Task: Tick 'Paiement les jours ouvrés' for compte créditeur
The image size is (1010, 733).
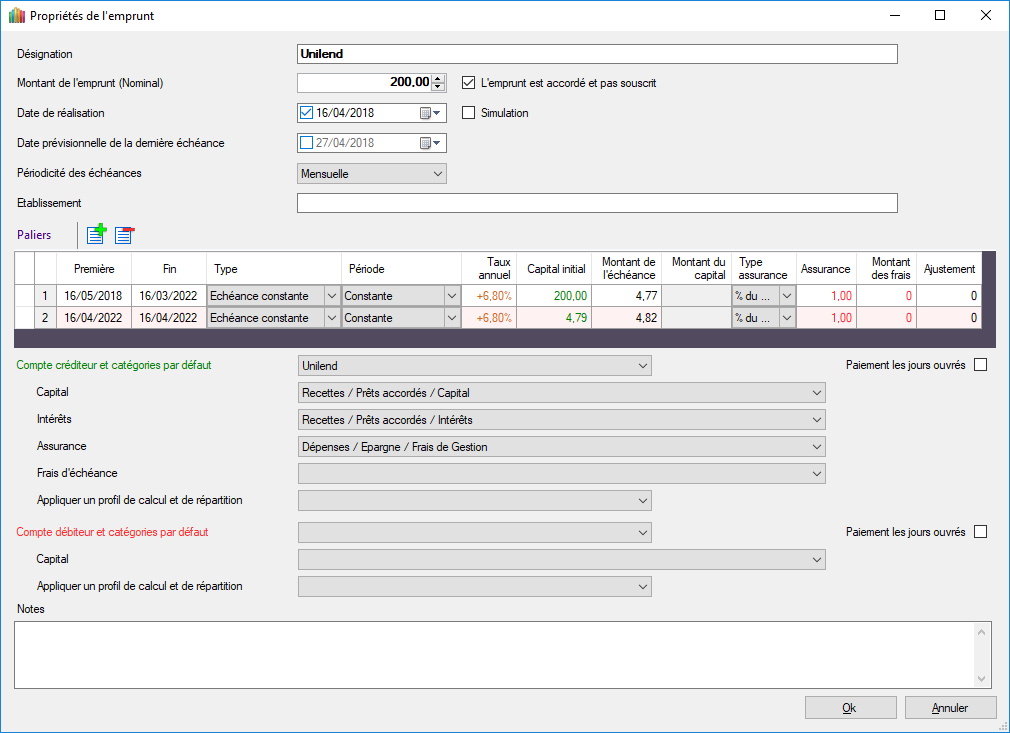Action: pyautogui.click(x=980, y=365)
